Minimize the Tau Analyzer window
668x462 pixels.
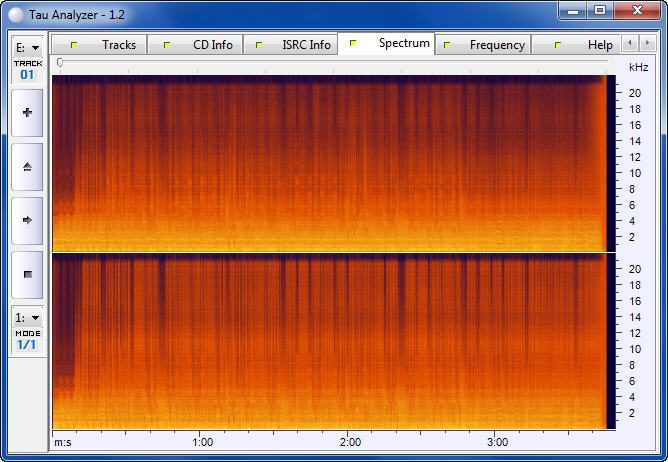click(572, 10)
